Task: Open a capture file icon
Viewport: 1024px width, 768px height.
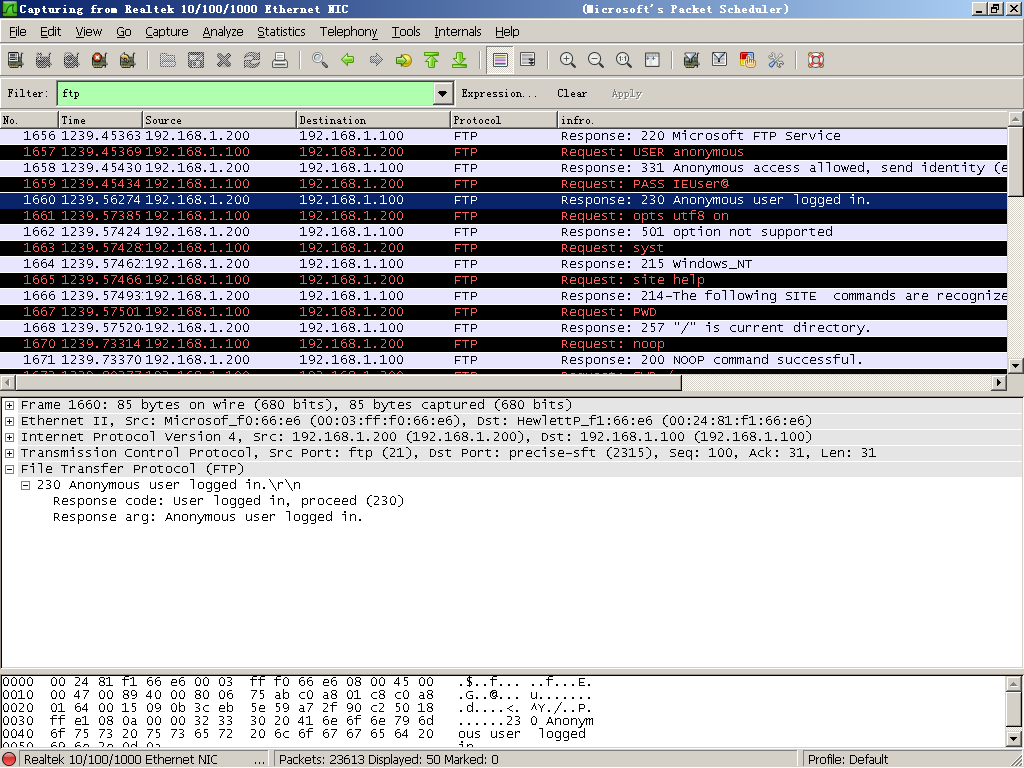Action: [x=168, y=60]
